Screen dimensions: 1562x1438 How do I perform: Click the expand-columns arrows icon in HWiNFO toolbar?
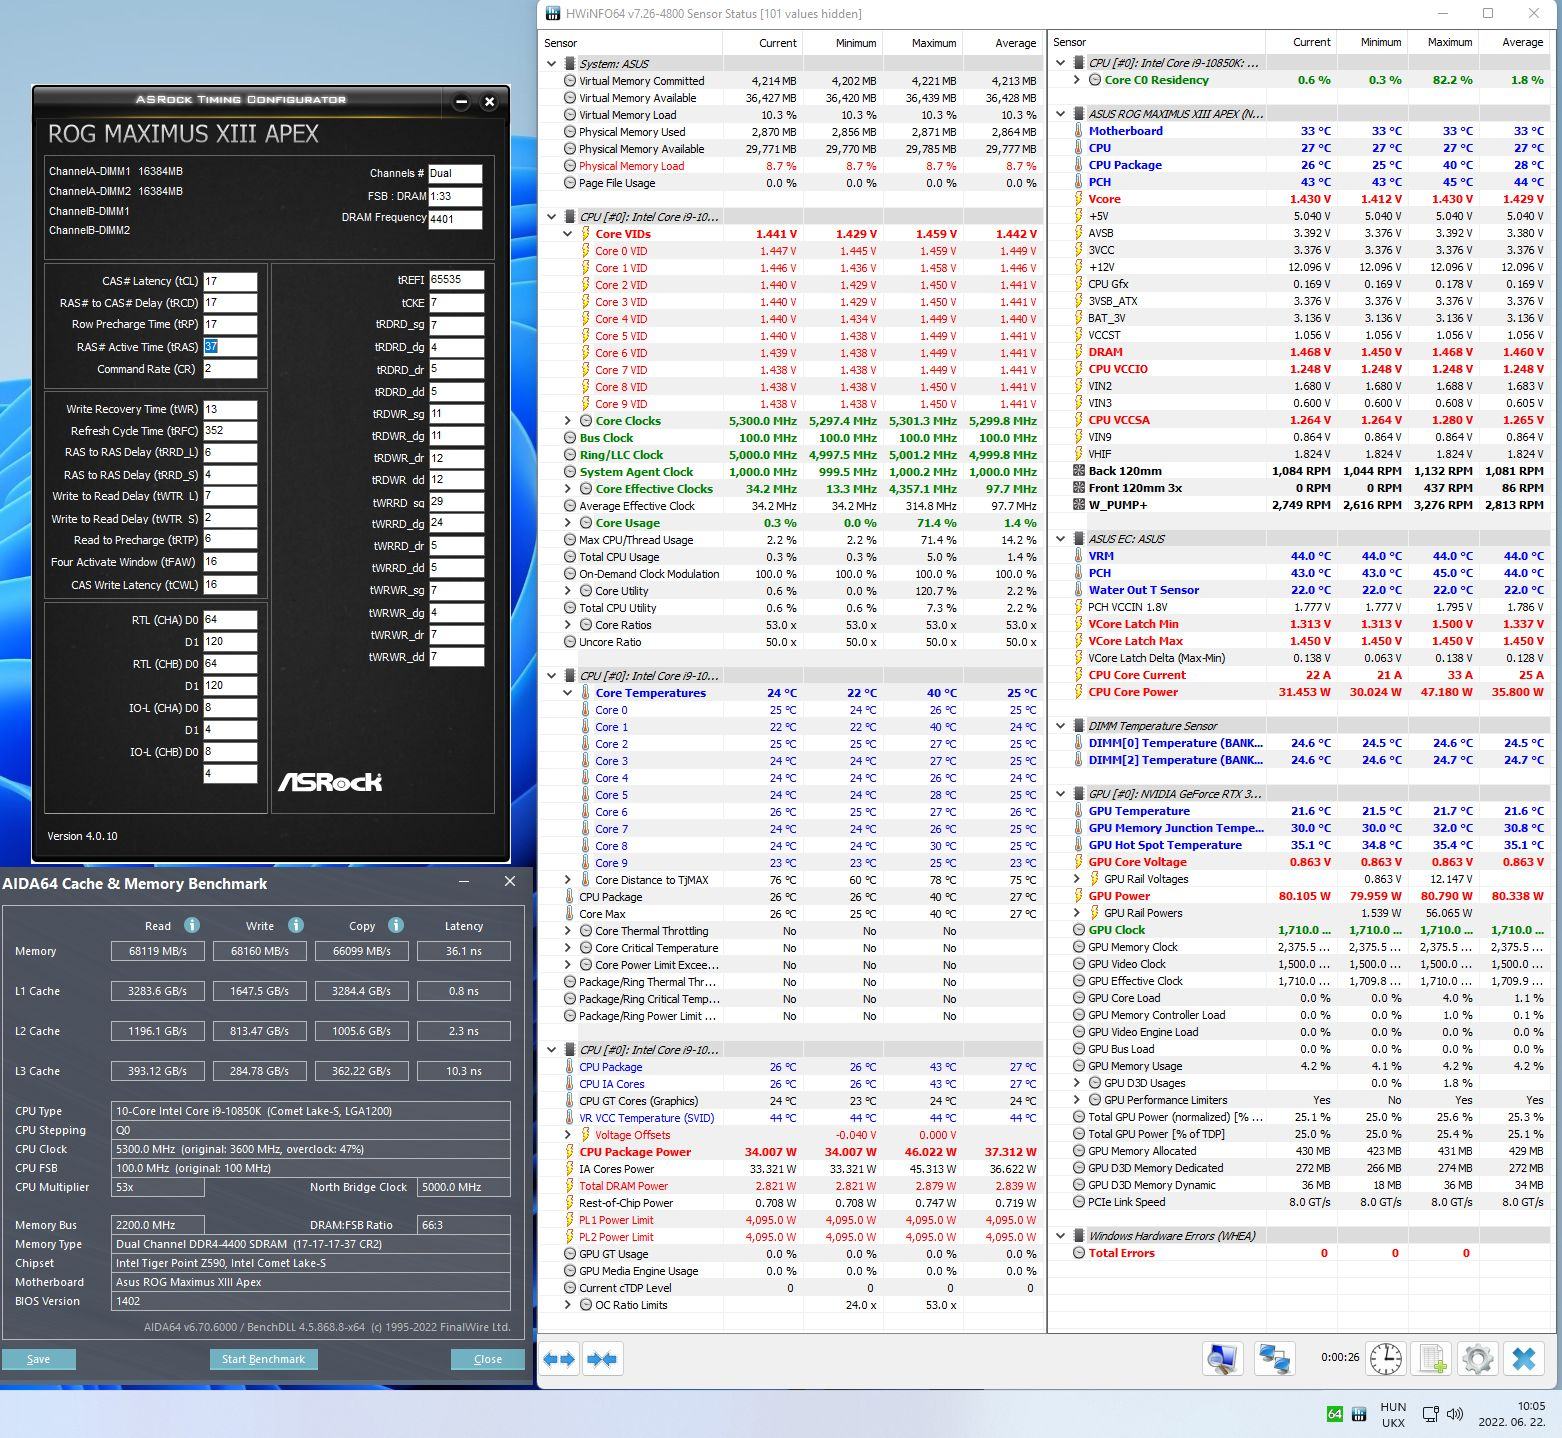(x=560, y=1359)
